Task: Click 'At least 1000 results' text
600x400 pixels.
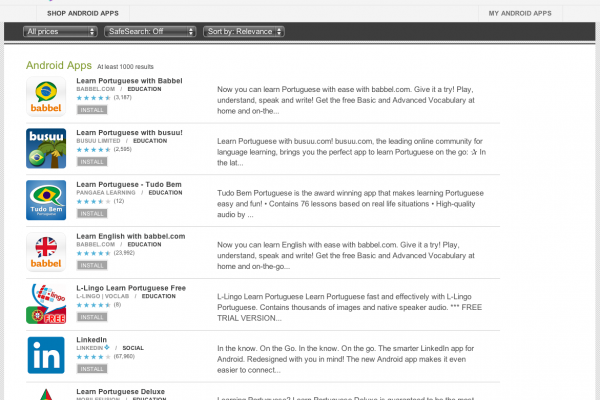Action: (125, 67)
